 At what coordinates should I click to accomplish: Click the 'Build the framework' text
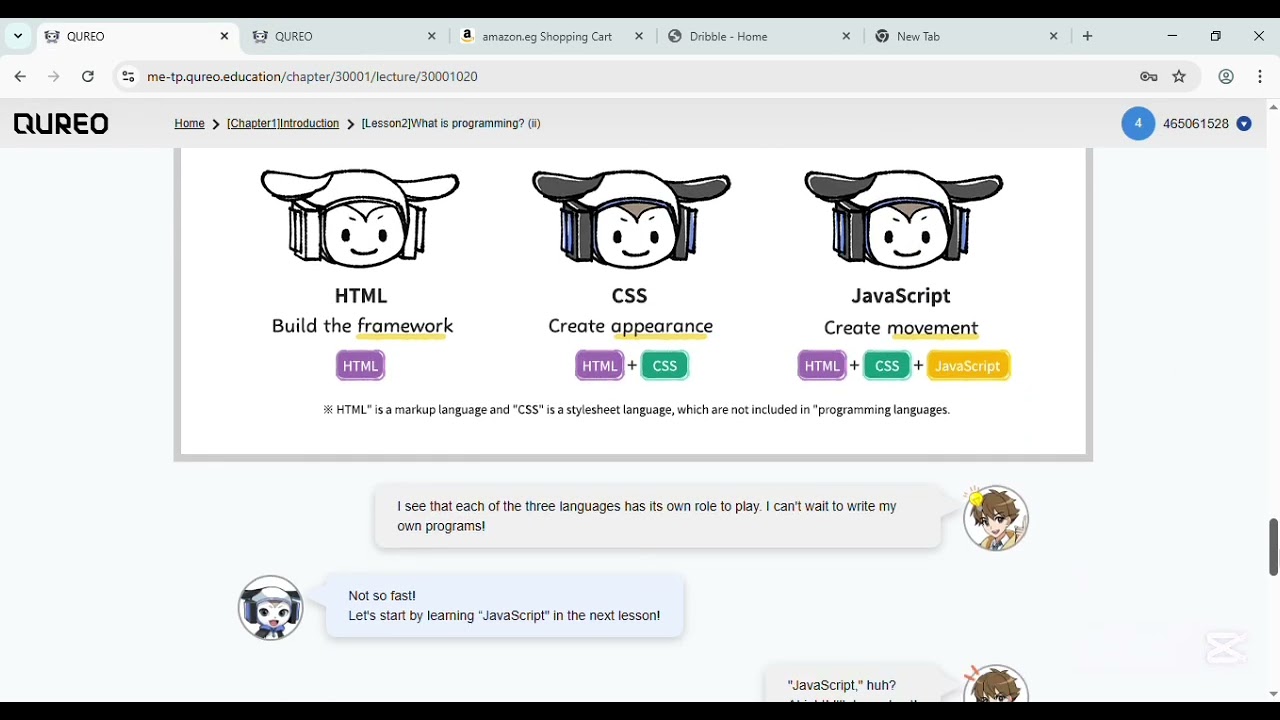click(363, 327)
